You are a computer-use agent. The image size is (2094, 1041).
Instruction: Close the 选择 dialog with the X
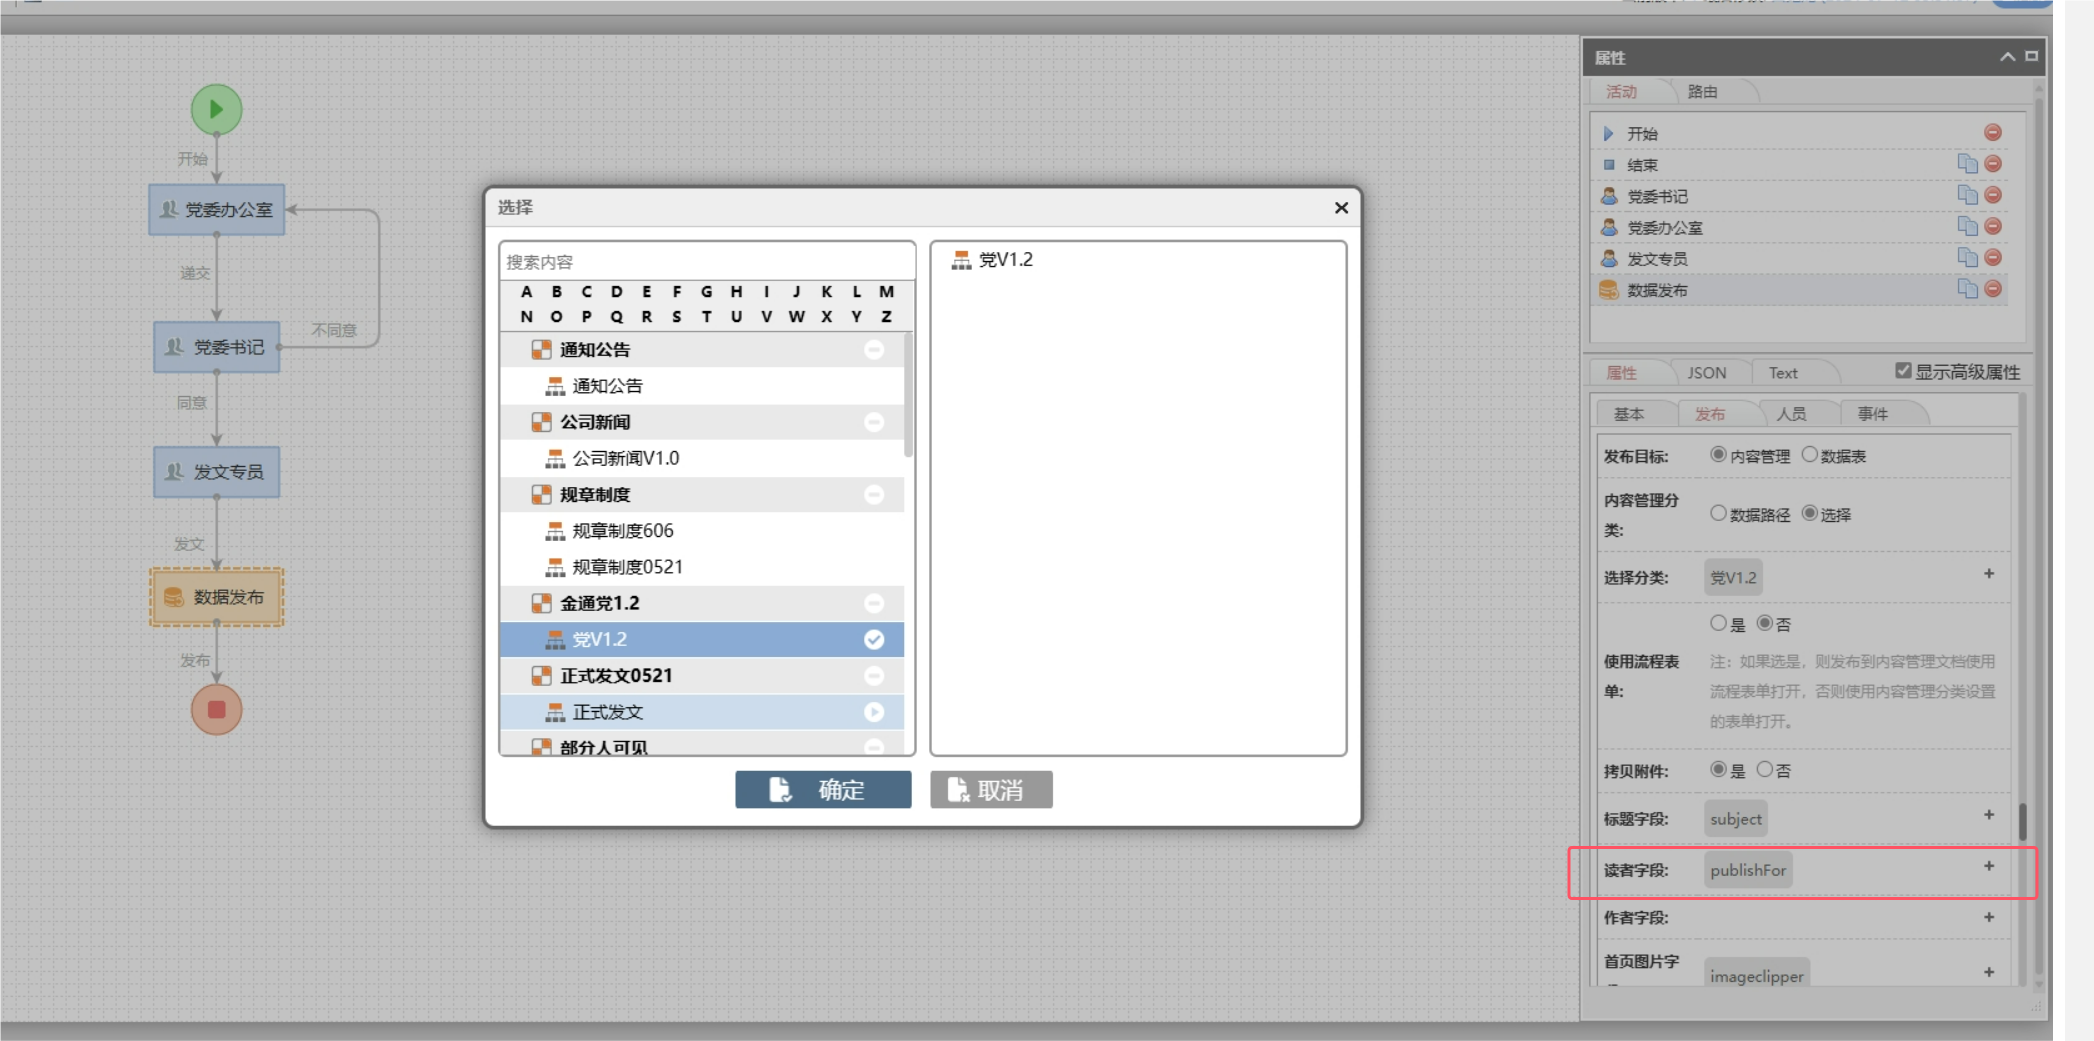click(1341, 207)
